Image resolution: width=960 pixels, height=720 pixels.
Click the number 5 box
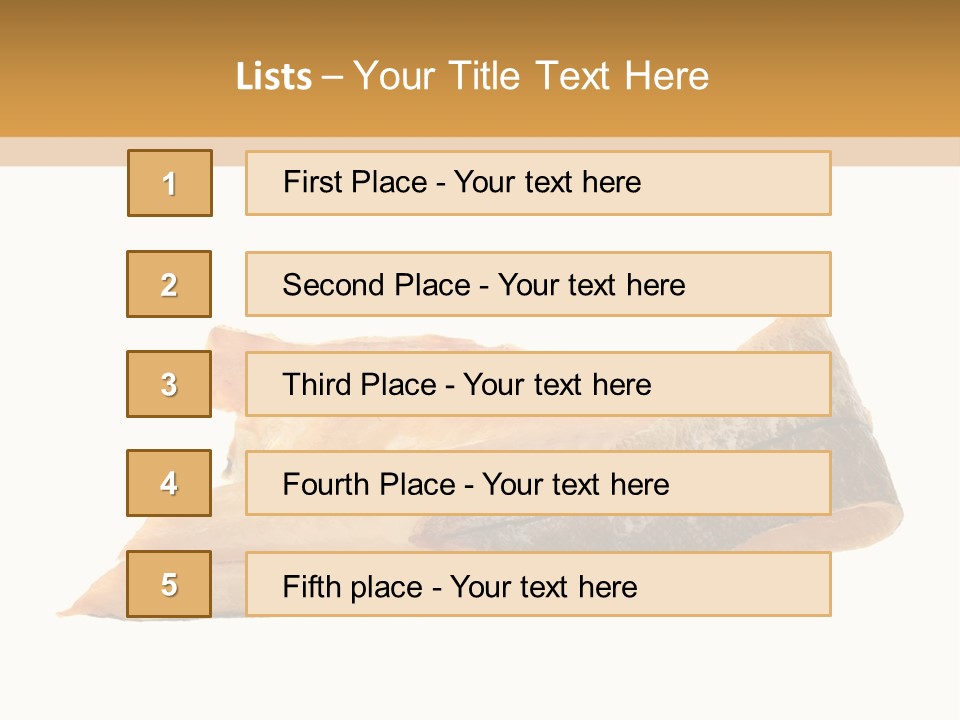[x=169, y=584]
